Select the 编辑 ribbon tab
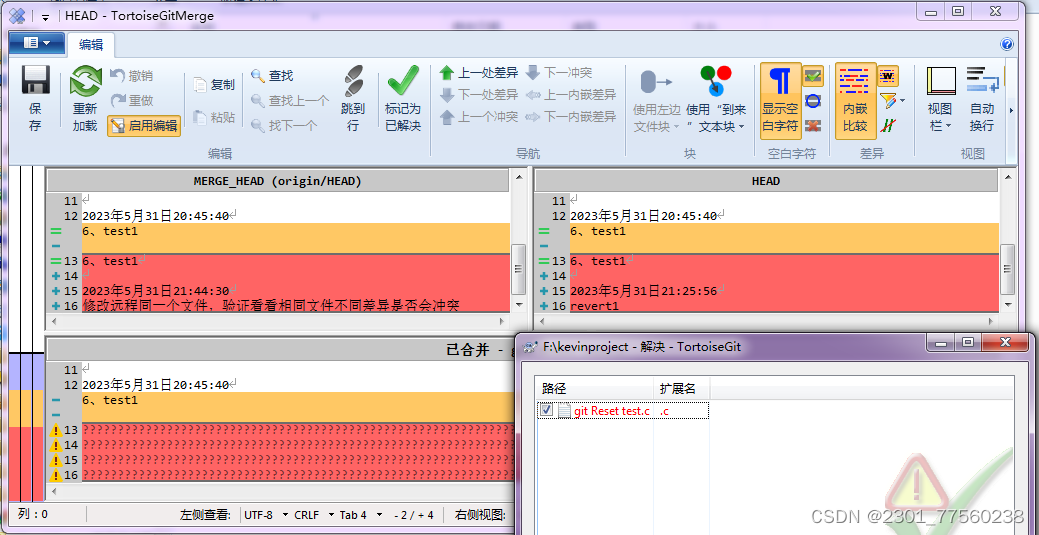Screen dimensions: 1039x535 click(x=91, y=44)
